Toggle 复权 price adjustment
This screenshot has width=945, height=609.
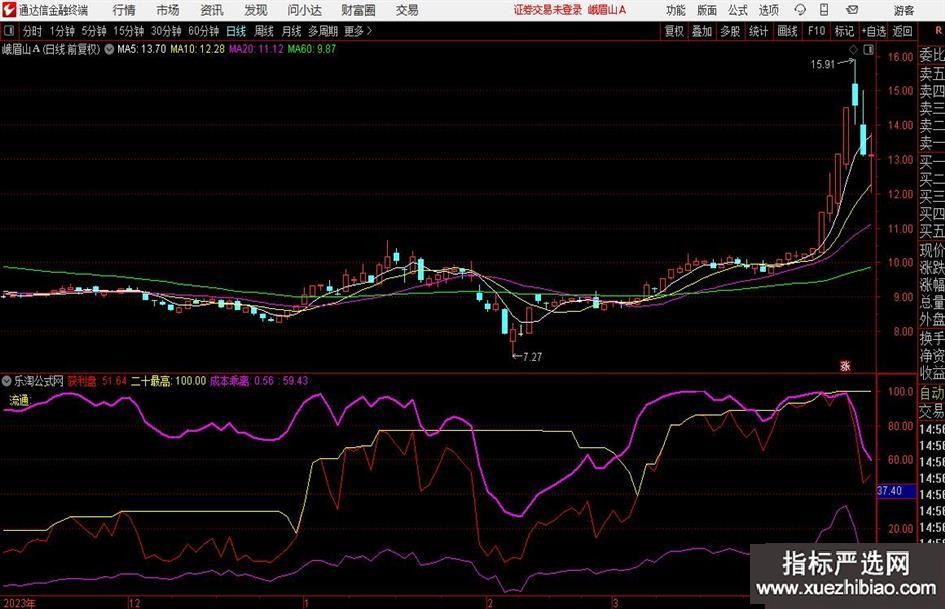[x=674, y=31]
